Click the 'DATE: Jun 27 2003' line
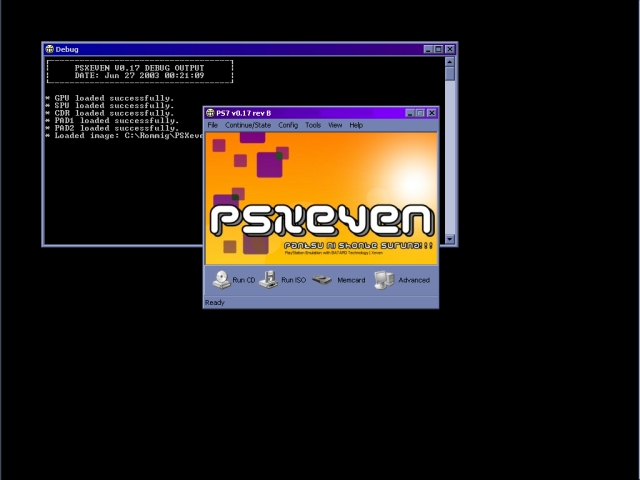Image resolution: width=640 pixels, height=480 pixels. (x=139, y=76)
